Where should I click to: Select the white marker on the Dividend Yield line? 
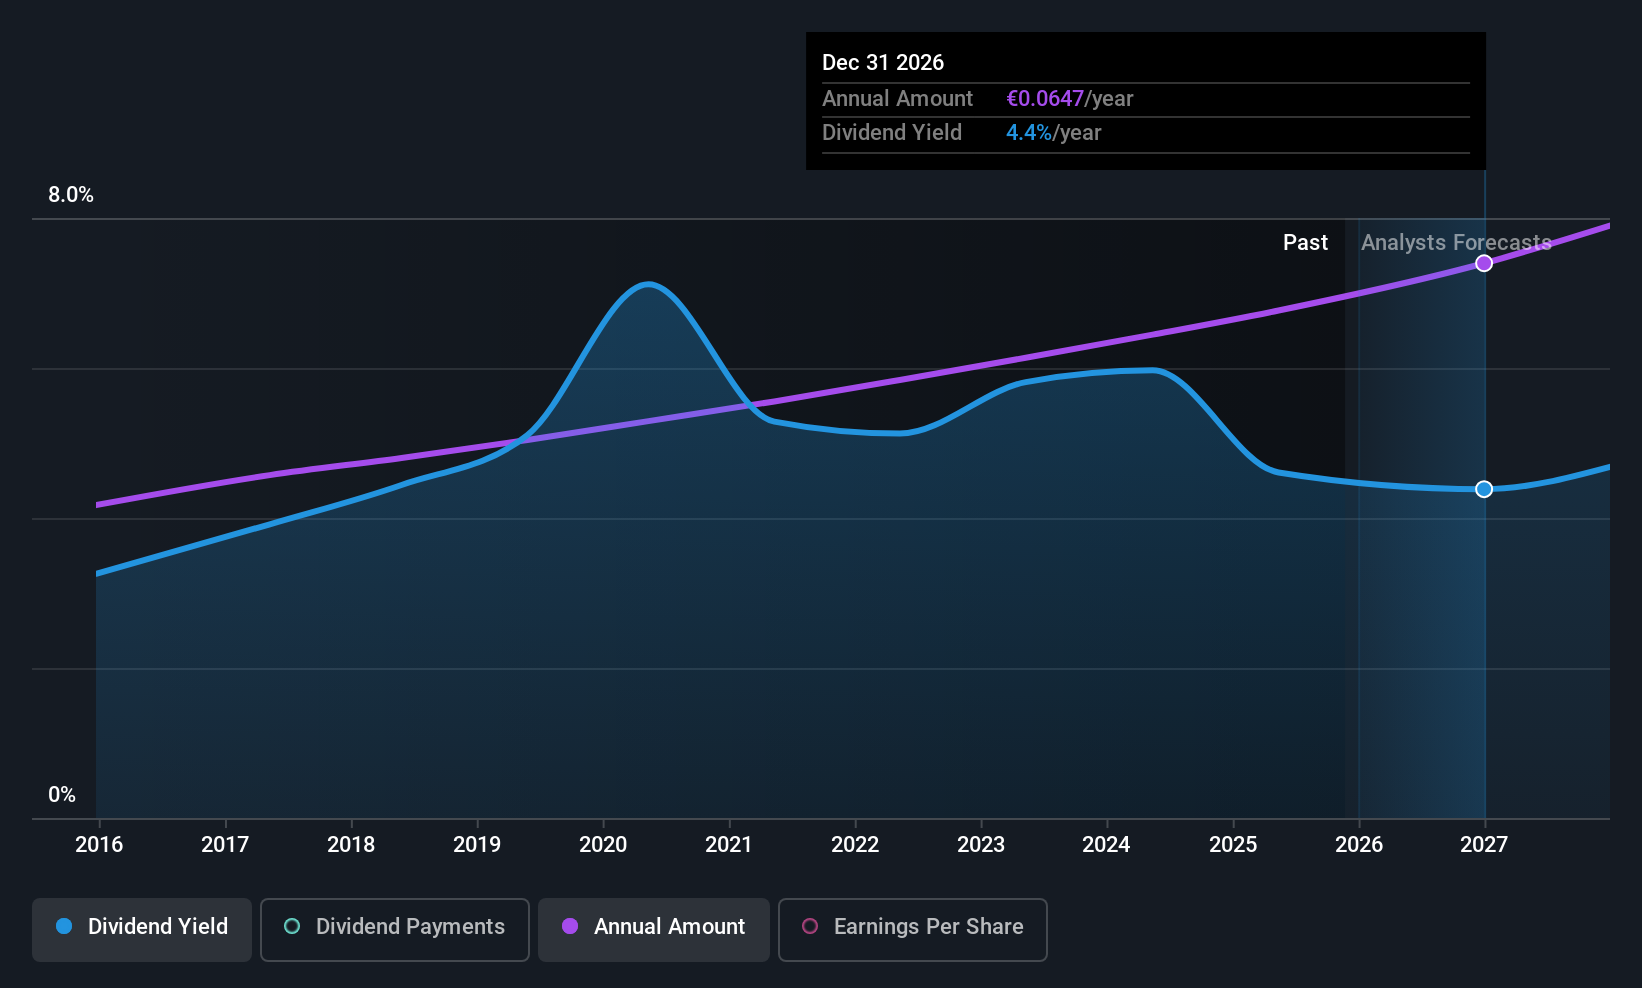1484,489
